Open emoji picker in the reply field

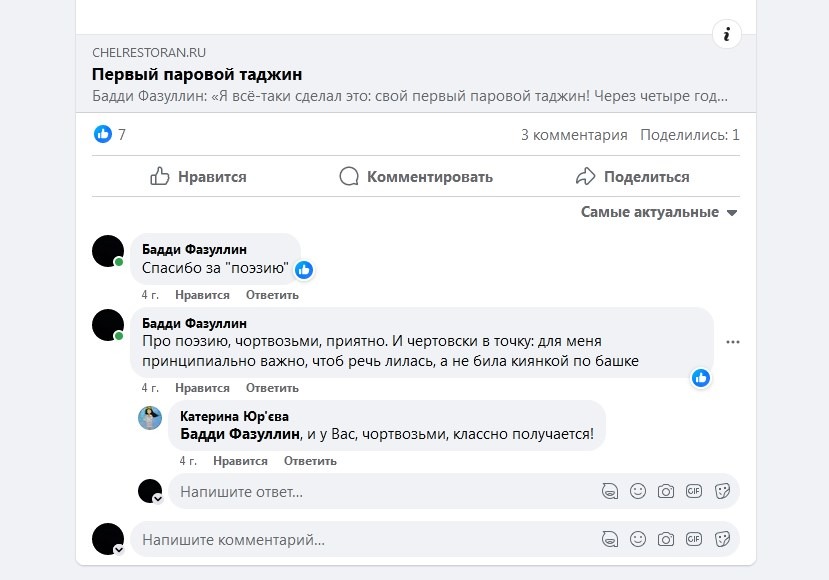(x=637, y=491)
